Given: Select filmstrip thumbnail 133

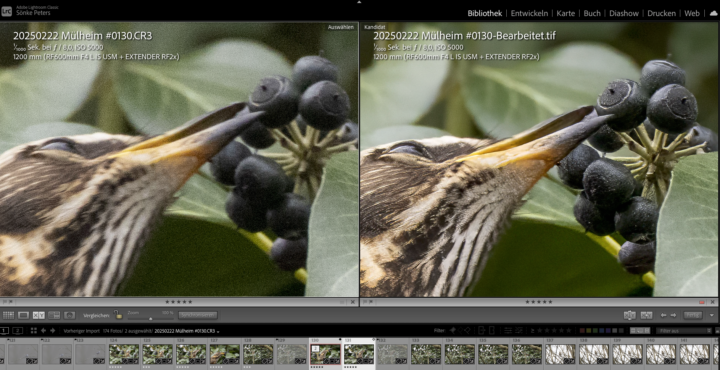Looking at the screenshot, I should pyautogui.click(x=426, y=354).
